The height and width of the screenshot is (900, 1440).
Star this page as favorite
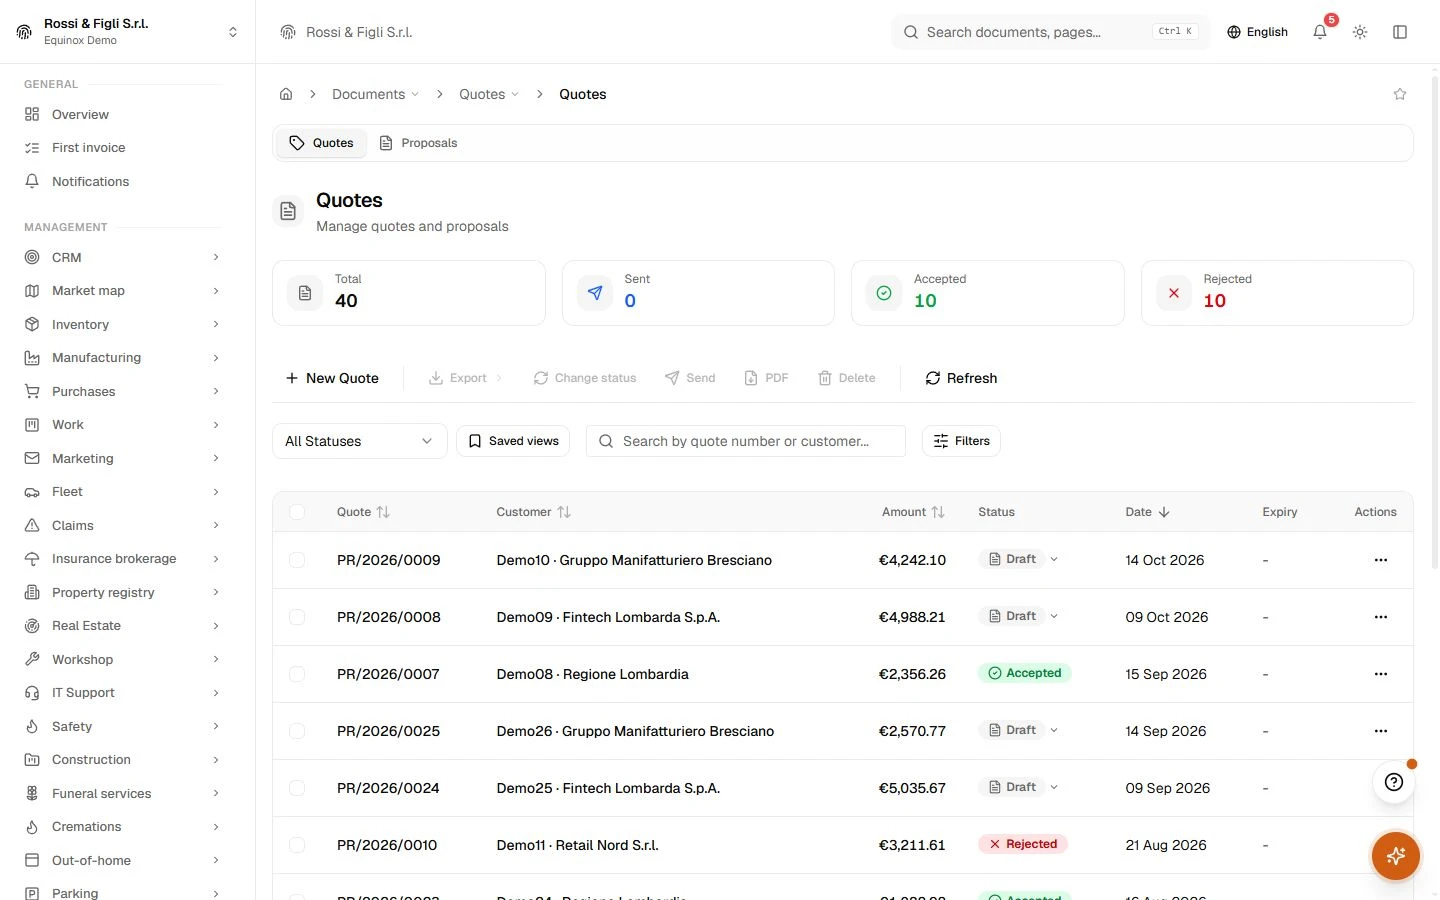(1400, 94)
